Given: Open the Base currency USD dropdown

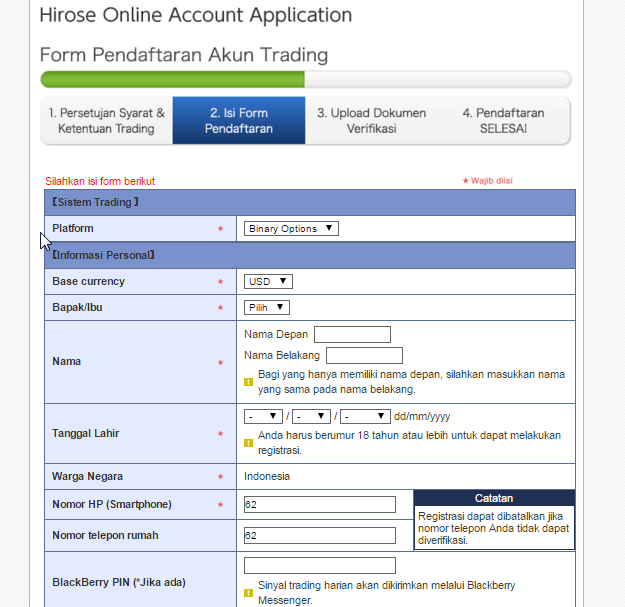Looking at the screenshot, I should (268, 281).
